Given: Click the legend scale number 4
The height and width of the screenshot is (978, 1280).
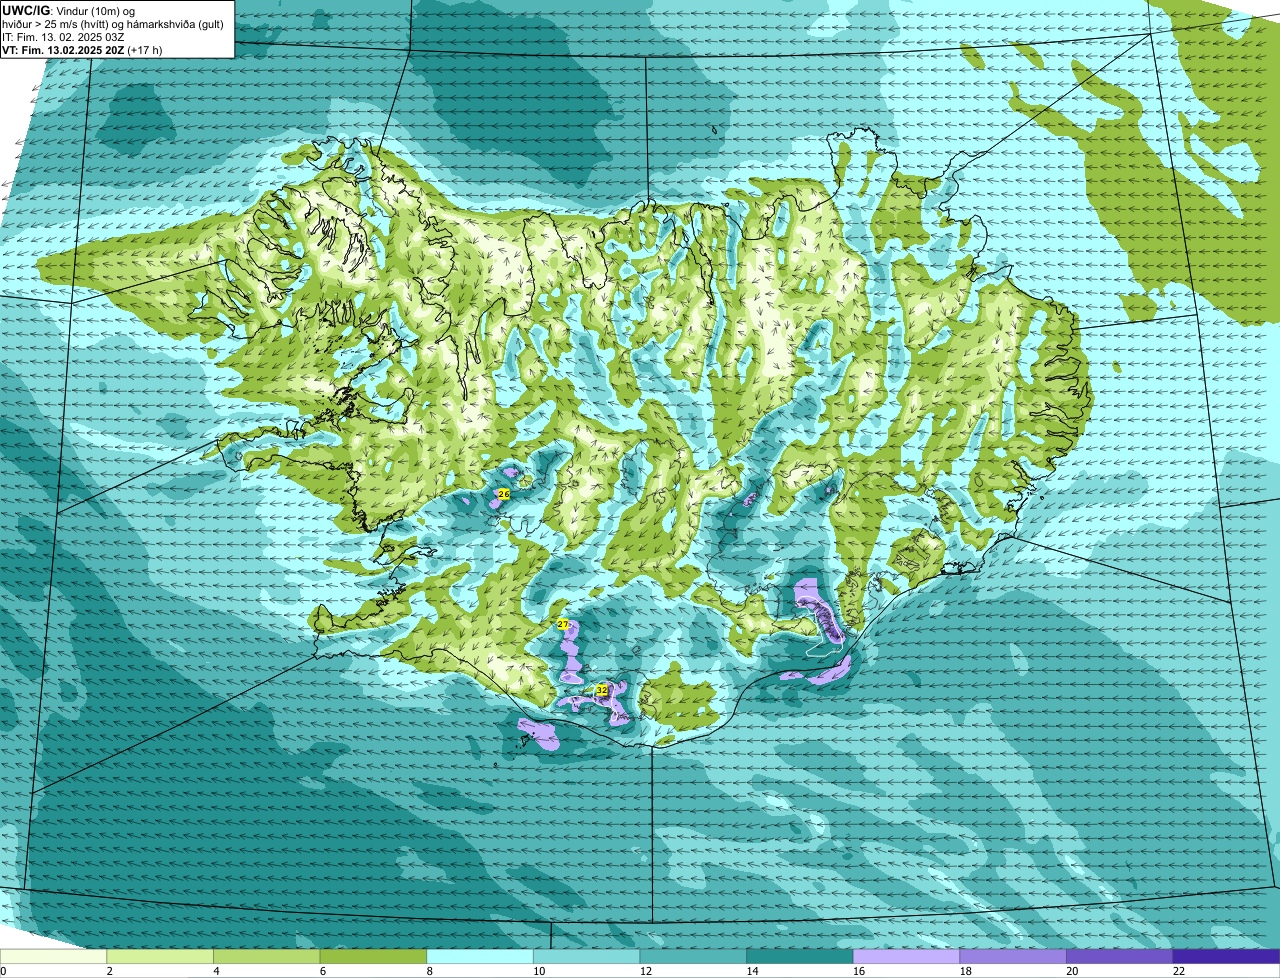Looking at the screenshot, I should (216, 971).
